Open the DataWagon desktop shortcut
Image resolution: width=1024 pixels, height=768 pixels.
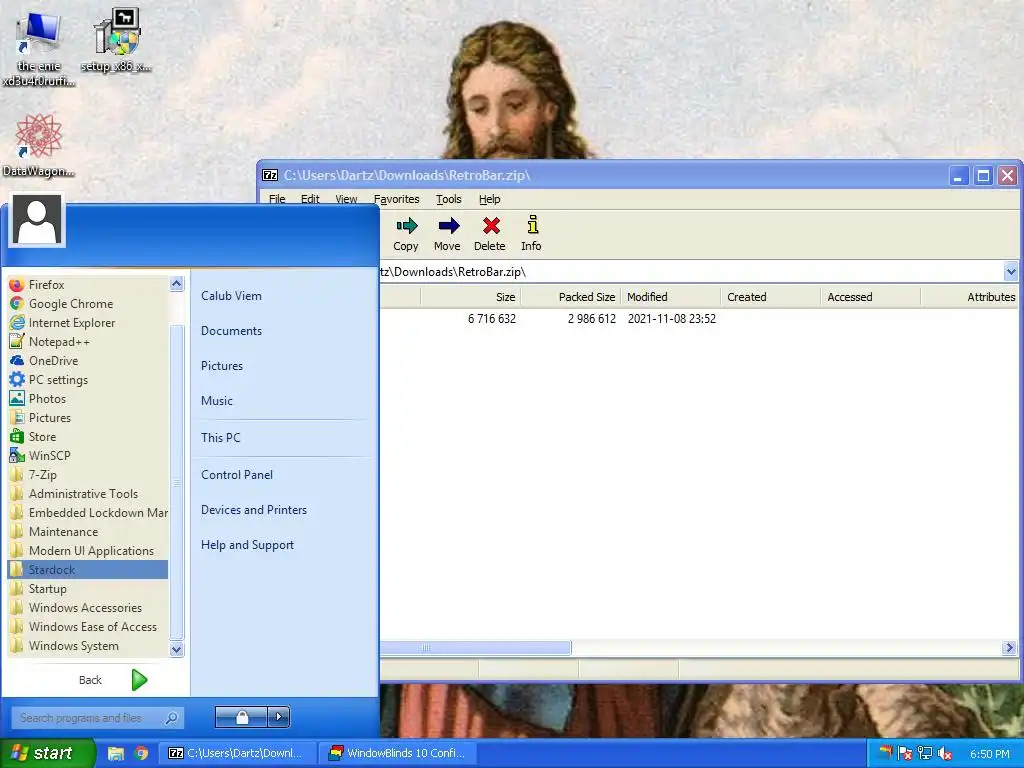tap(38, 146)
